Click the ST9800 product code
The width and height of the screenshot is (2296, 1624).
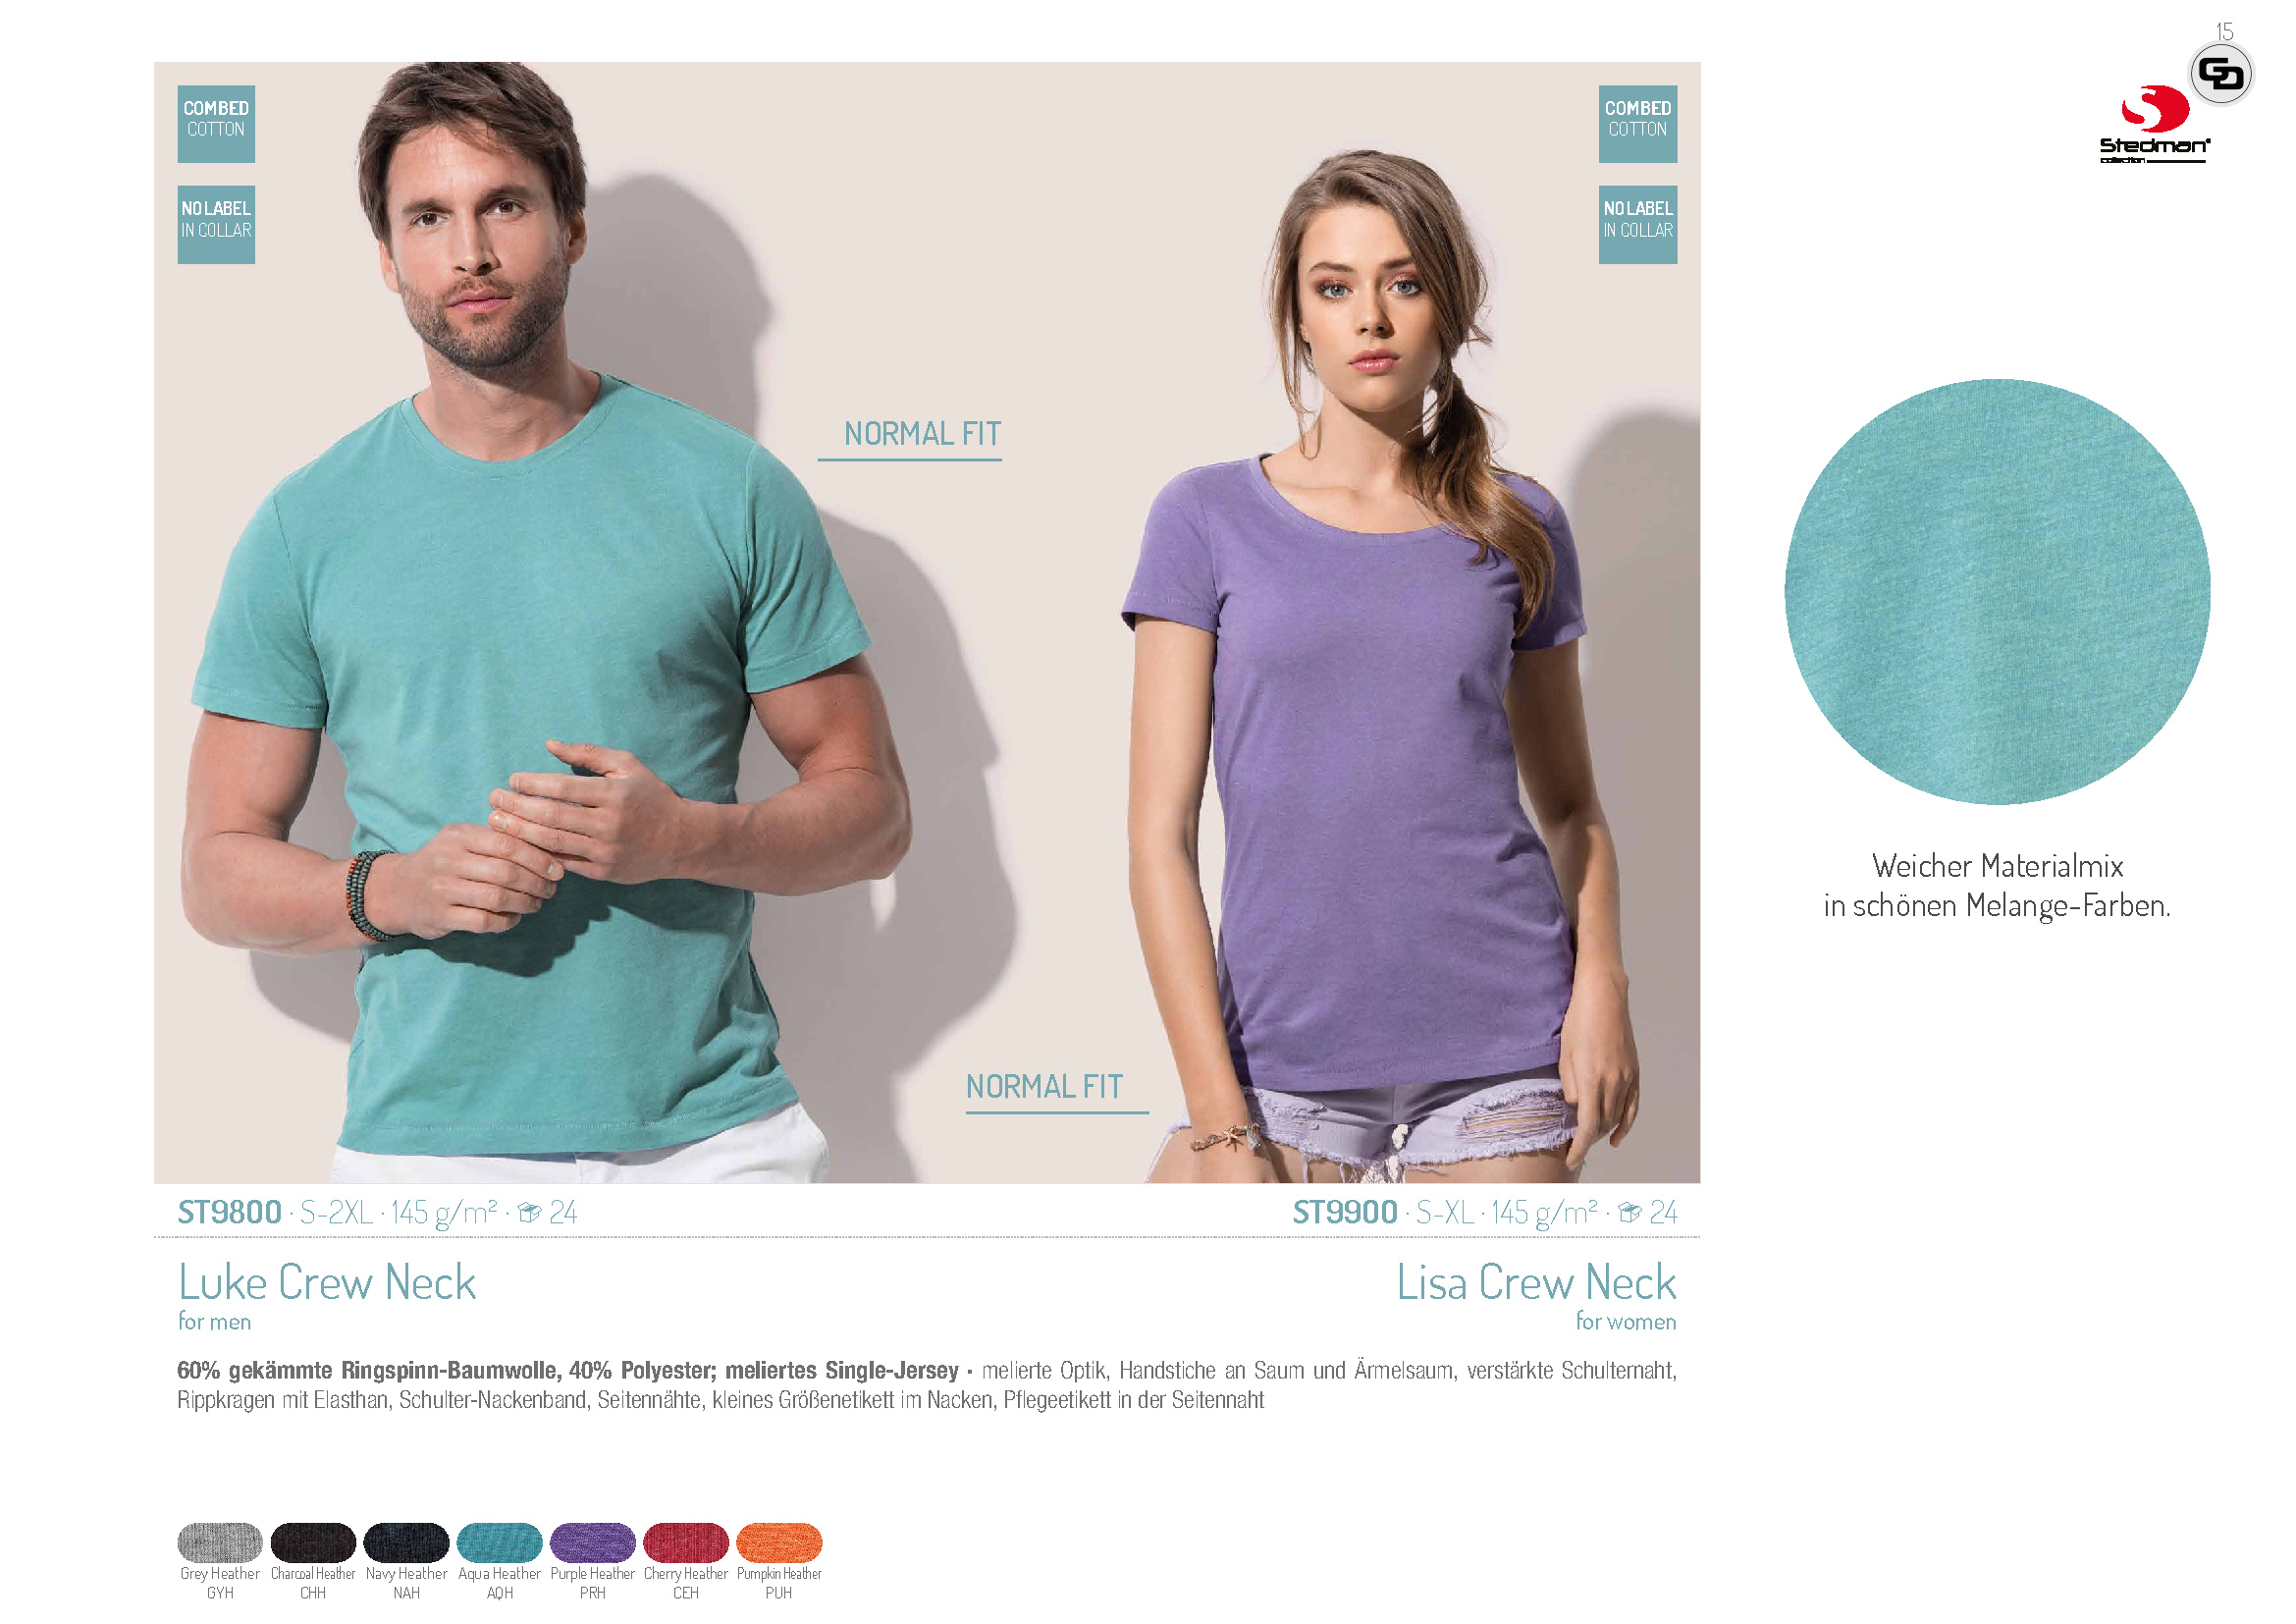point(229,1213)
